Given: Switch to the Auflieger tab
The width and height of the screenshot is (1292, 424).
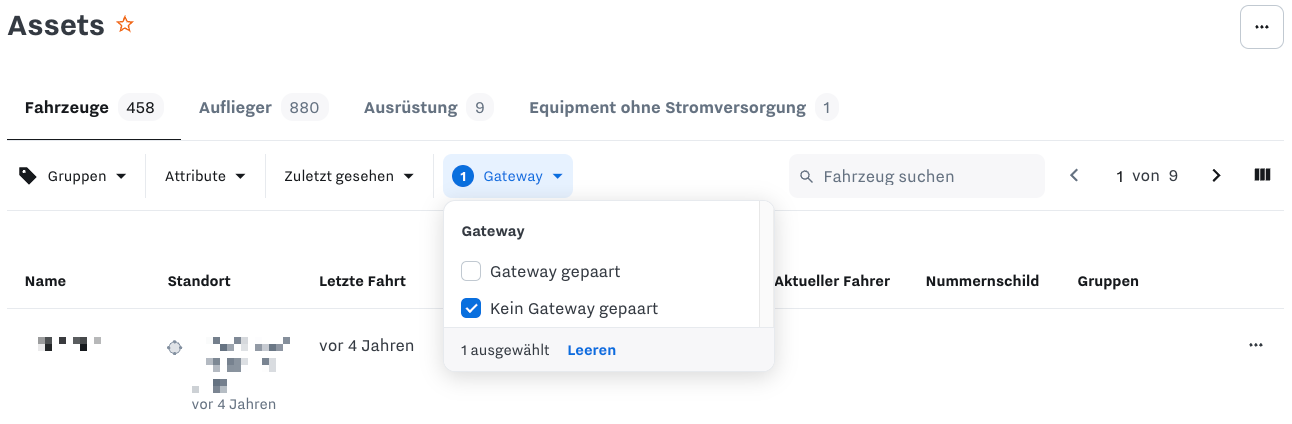Looking at the screenshot, I should pos(263,107).
